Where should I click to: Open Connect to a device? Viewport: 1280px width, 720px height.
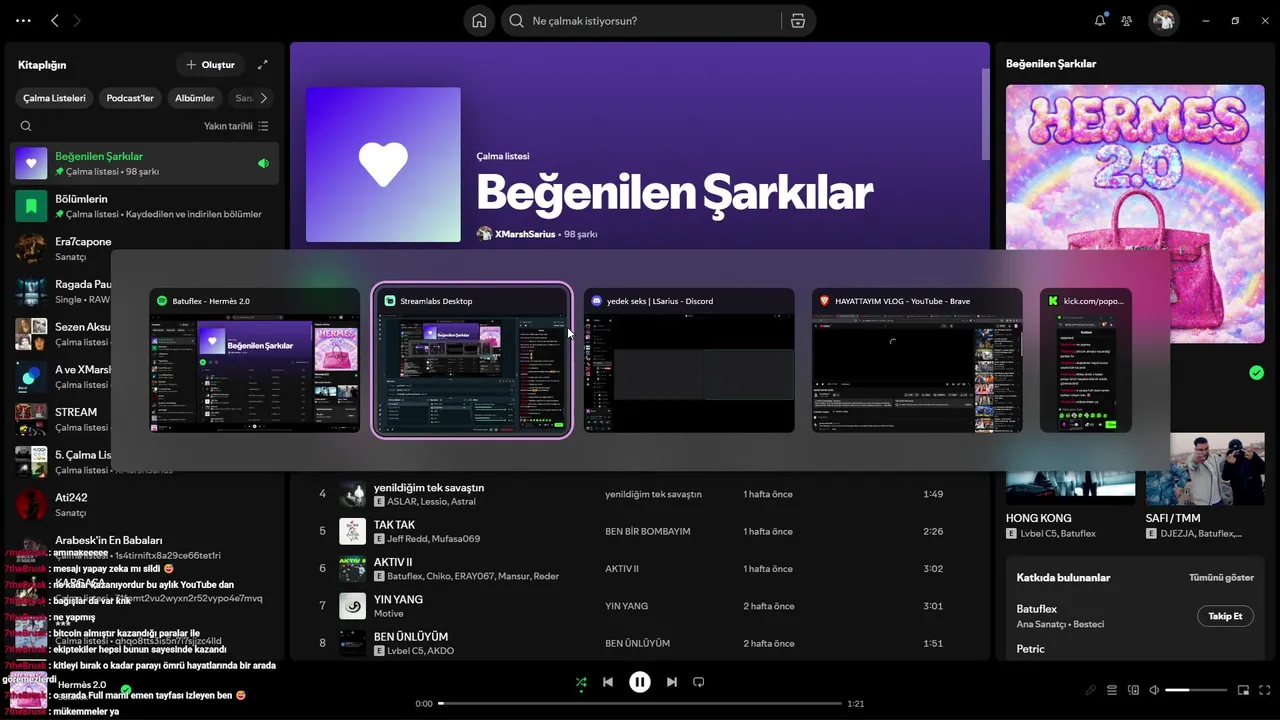coord(1133,690)
